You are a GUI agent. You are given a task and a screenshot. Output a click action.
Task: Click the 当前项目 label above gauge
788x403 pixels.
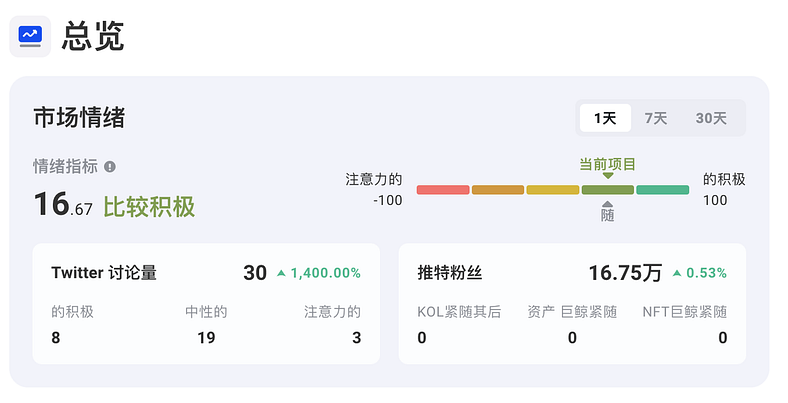608,164
